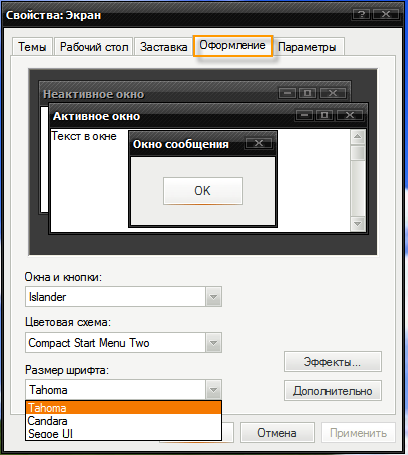Switch to the Параметры tab
This screenshot has width=408, height=455.
[307, 47]
